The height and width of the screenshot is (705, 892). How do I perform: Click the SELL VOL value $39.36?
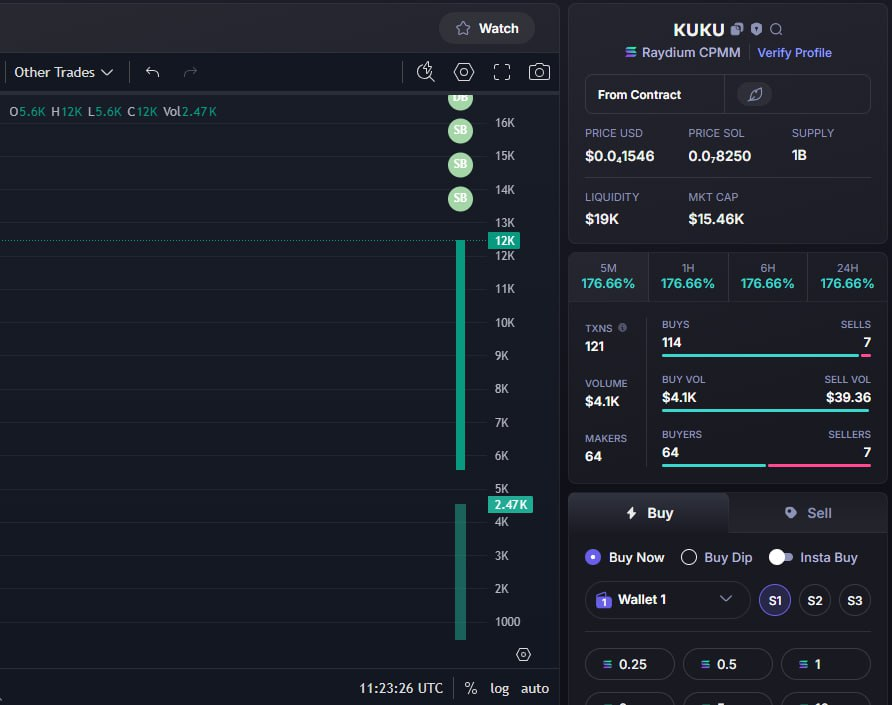pyautogui.click(x=848, y=398)
